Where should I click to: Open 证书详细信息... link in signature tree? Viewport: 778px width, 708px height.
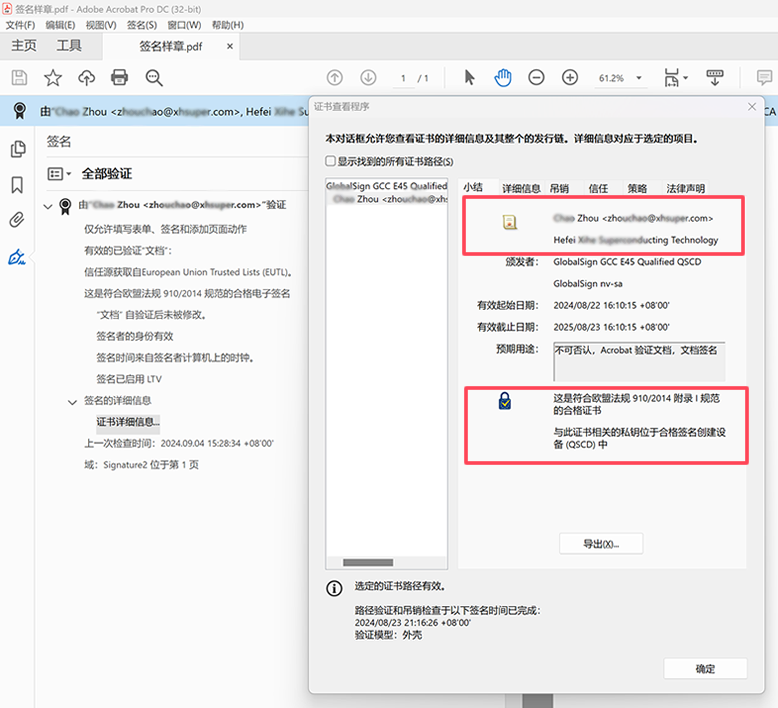click(x=128, y=422)
